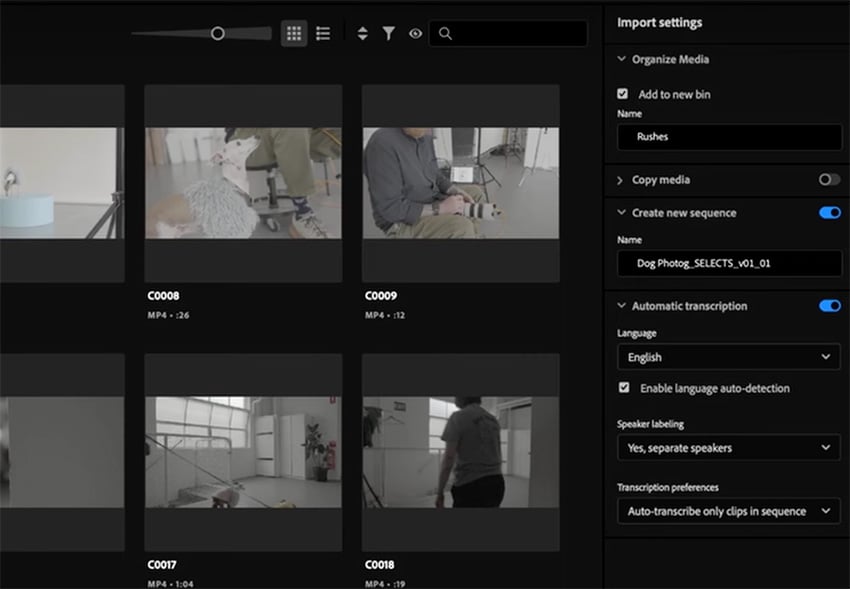Edit the Dog Photog_SELECTS_v01_01 sequence name
Screen dimensions: 850x589
(x=728, y=263)
